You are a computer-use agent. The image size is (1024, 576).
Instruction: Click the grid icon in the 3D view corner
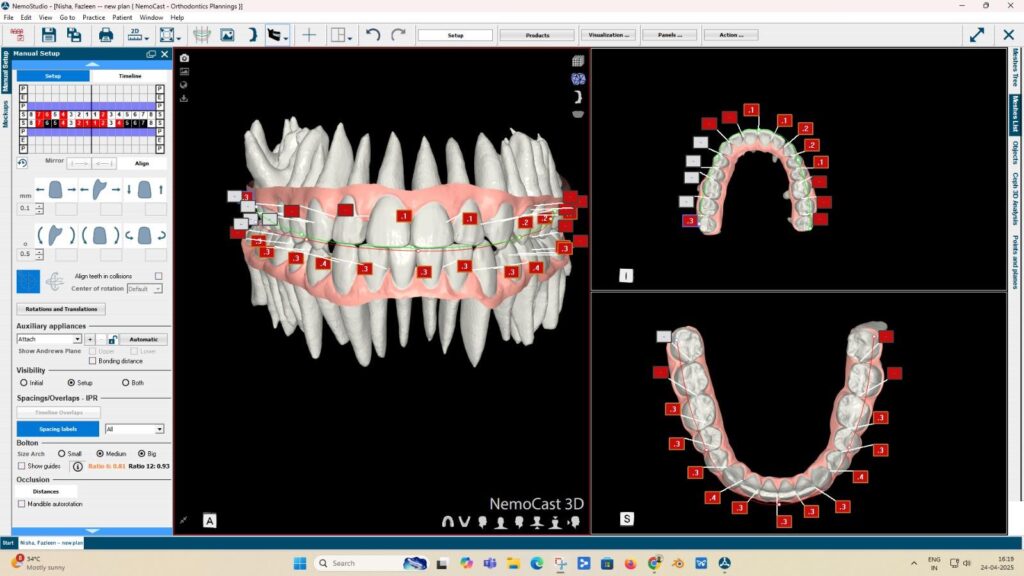(x=578, y=61)
